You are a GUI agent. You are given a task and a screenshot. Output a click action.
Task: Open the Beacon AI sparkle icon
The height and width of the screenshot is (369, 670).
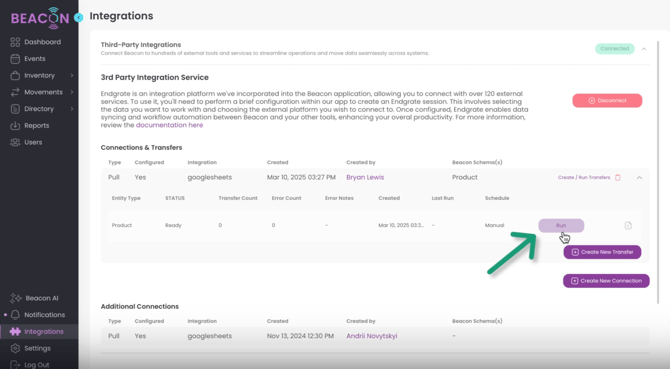point(16,298)
